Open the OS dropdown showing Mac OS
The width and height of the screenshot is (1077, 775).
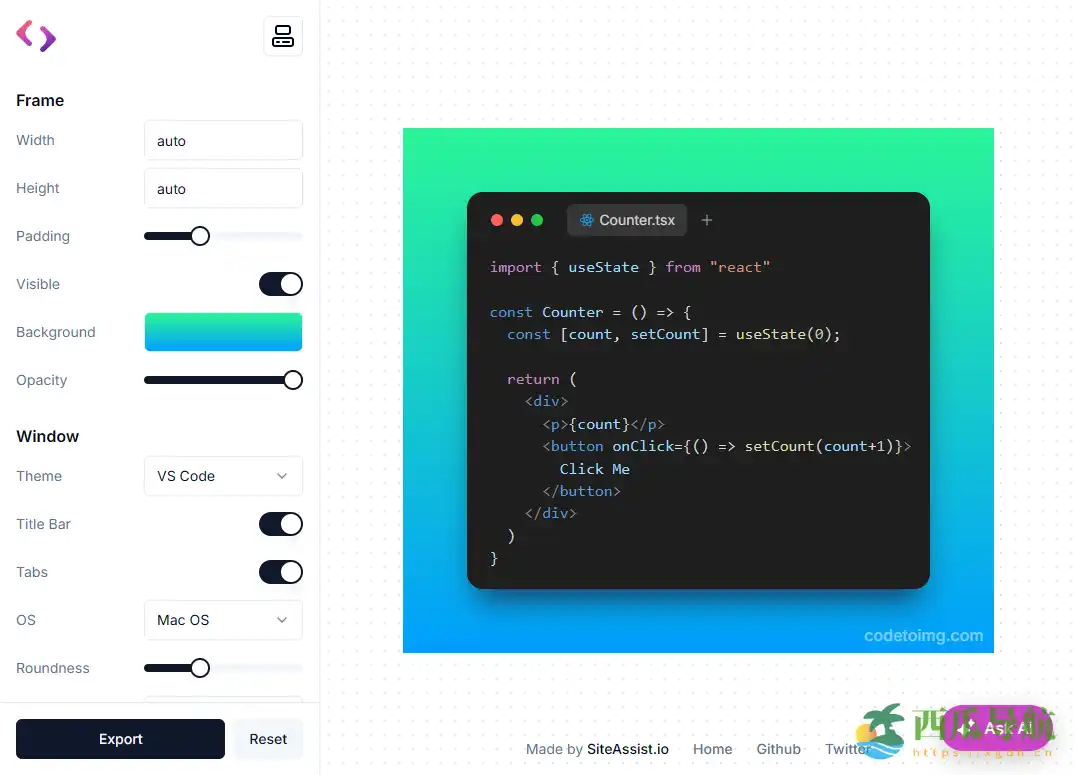223,620
